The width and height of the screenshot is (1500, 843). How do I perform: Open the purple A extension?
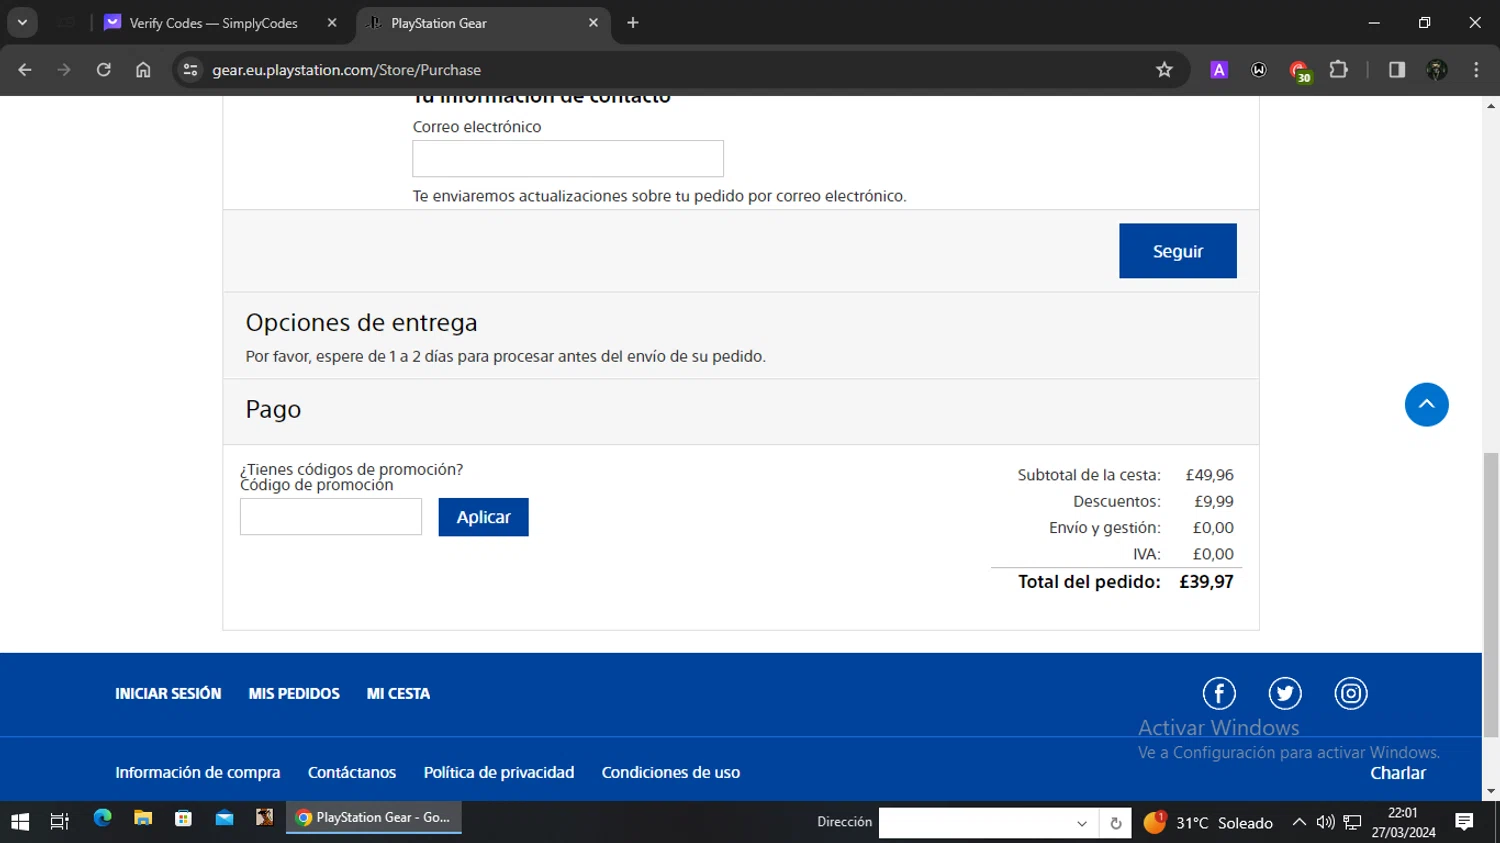pos(1219,70)
